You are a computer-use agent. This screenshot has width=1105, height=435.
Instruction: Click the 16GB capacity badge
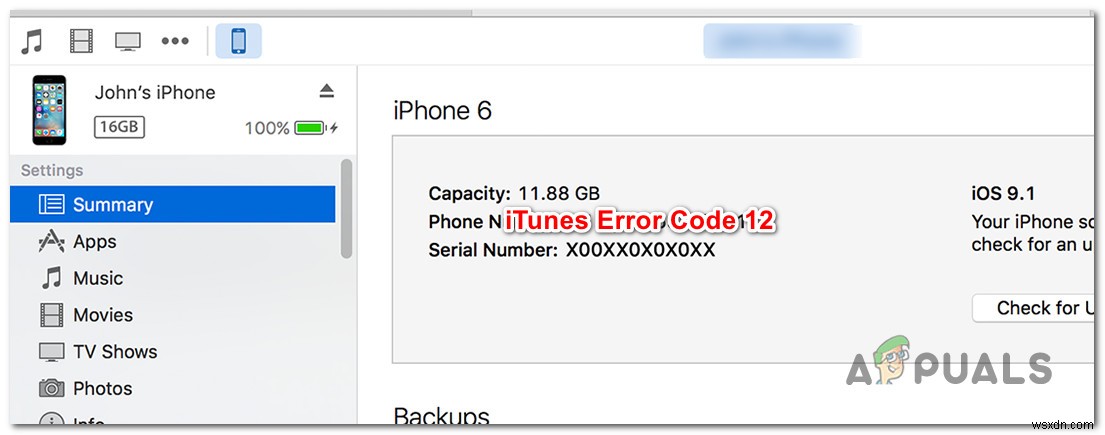coord(119,127)
